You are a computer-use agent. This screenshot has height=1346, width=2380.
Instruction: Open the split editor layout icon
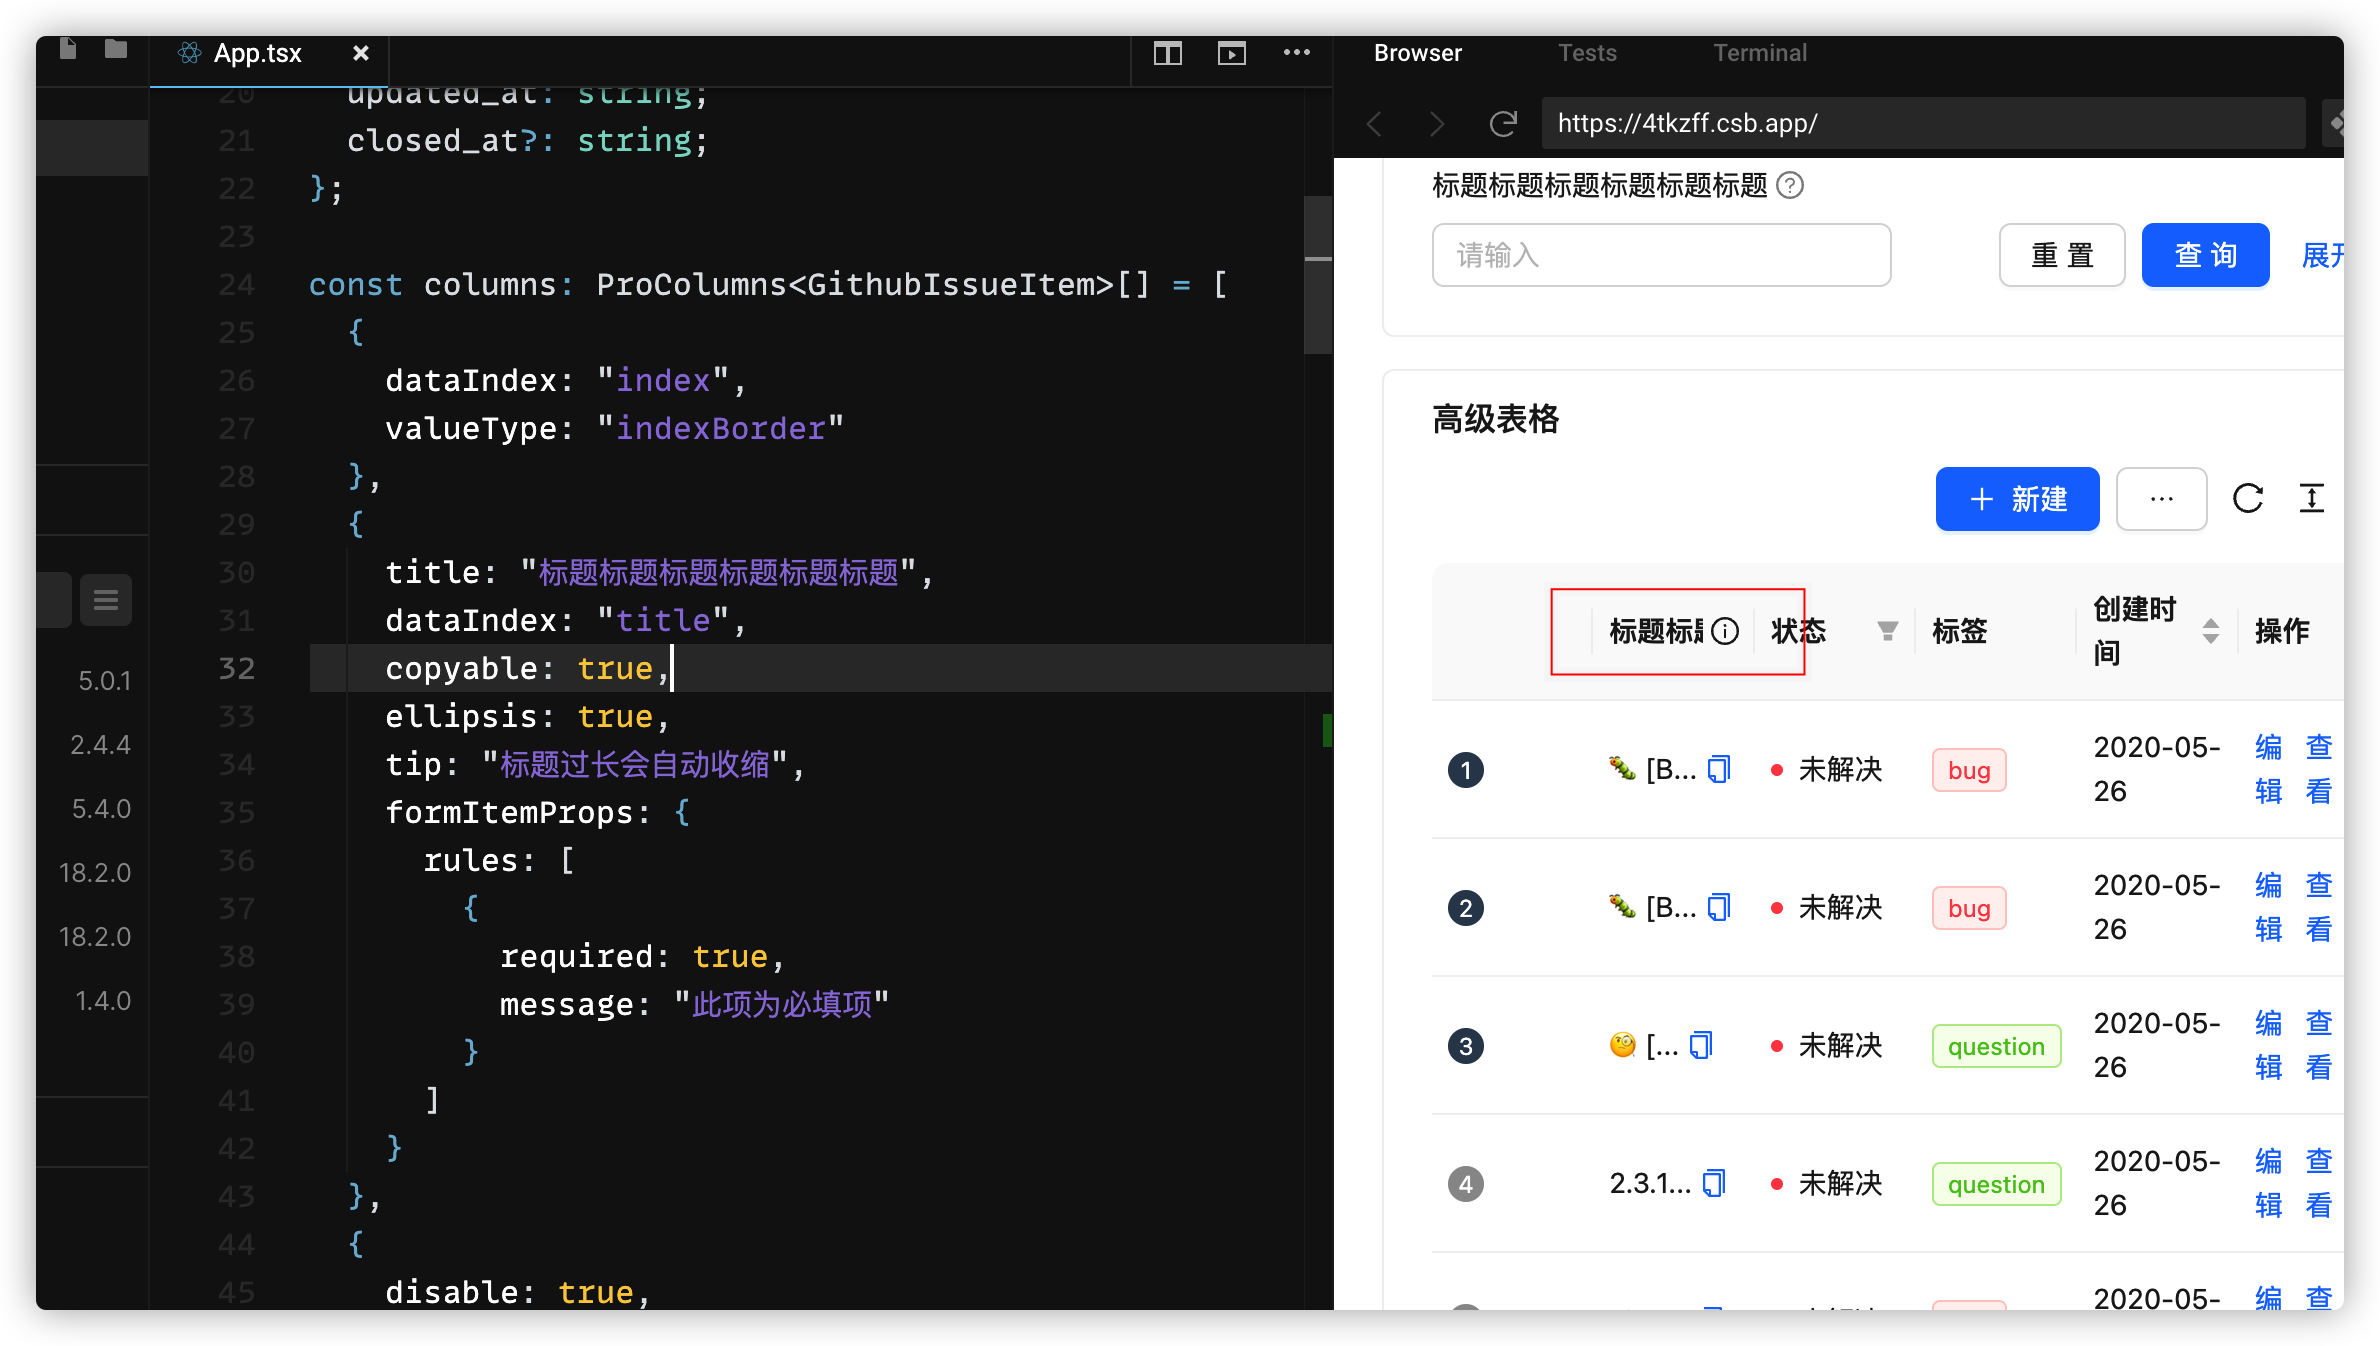pyautogui.click(x=1167, y=53)
